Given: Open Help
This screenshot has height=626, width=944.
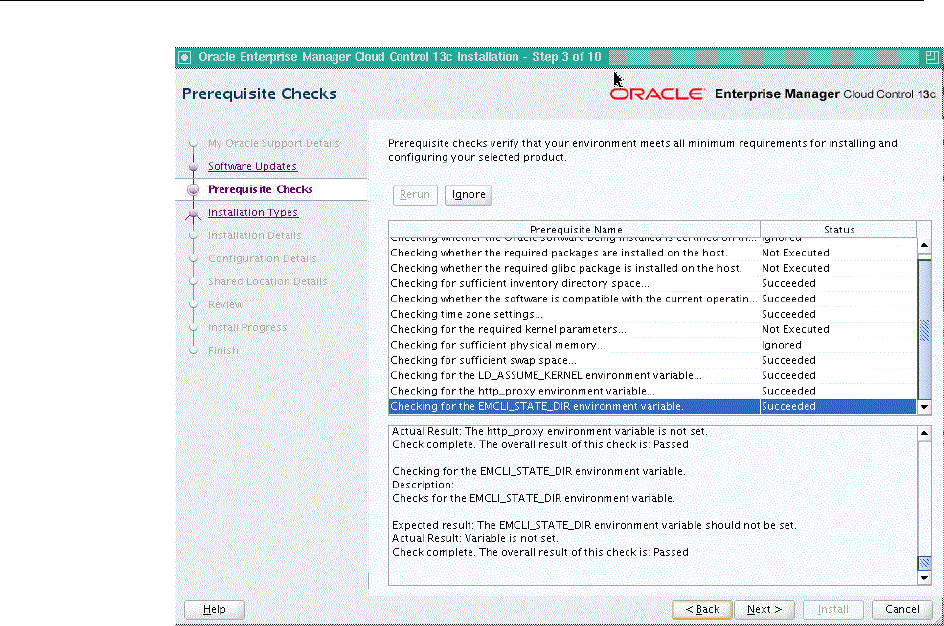Looking at the screenshot, I should (214, 610).
